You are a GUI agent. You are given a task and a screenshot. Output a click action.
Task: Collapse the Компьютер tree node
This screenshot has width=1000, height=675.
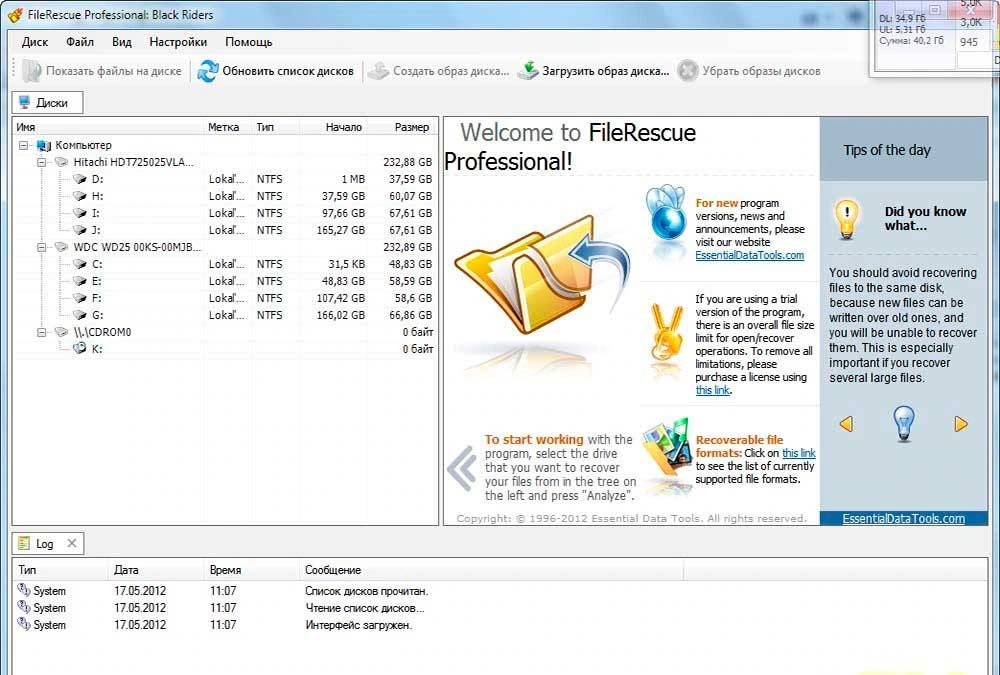(x=24, y=145)
